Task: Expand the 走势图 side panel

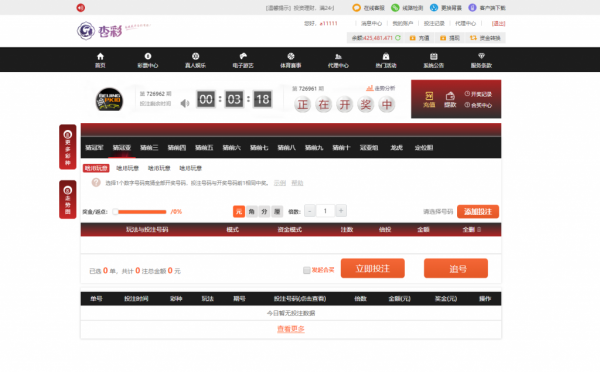Action: pyautogui.click(x=68, y=199)
